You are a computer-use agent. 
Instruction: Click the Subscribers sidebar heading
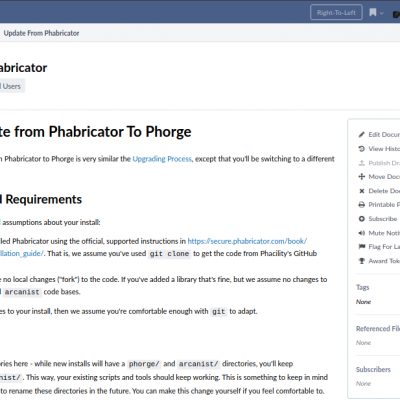click(373, 369)
